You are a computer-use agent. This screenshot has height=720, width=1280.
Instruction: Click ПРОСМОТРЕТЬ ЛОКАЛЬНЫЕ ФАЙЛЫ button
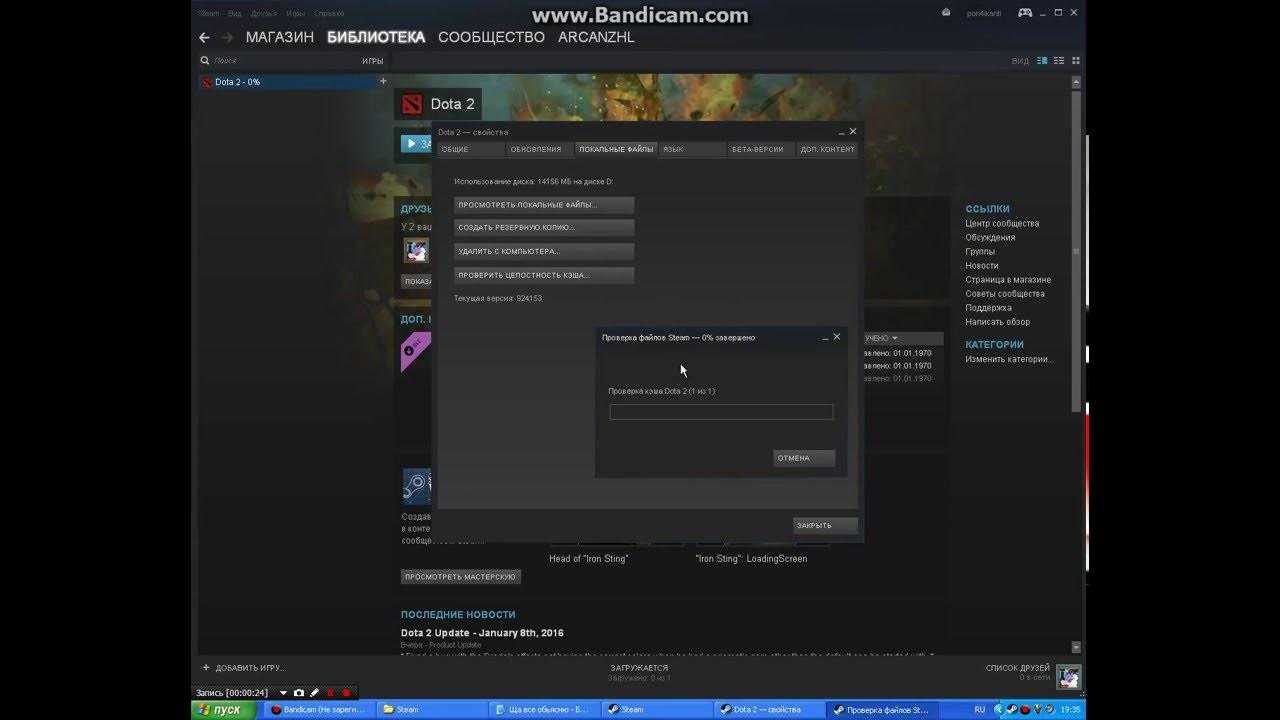click(x=544, y=204)
